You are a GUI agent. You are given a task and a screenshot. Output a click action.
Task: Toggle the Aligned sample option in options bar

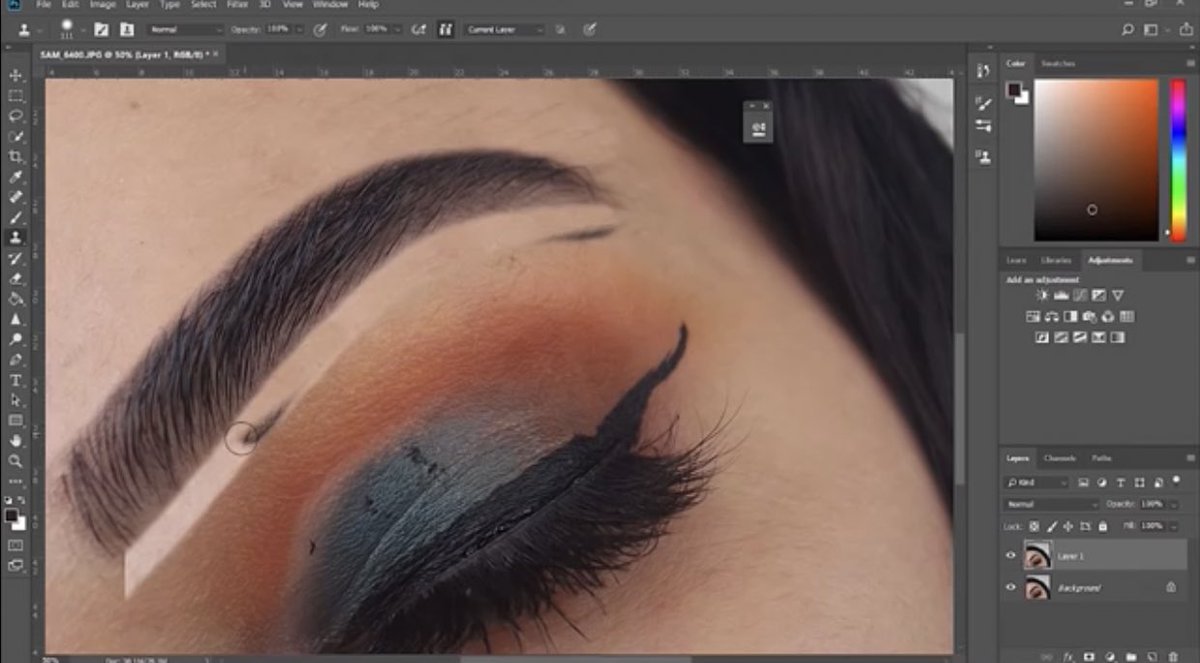point(445,30)
